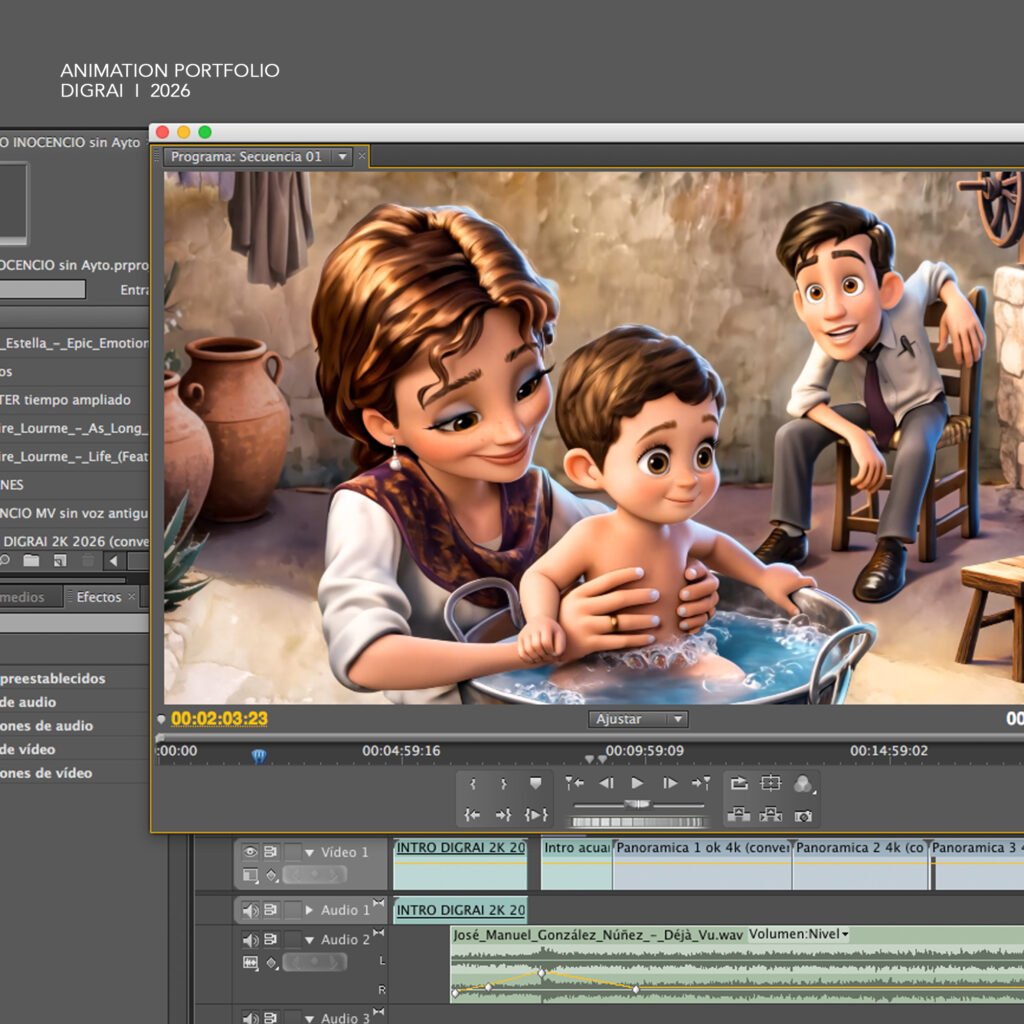Toggle sync lock on Video 1

(270, 852)
